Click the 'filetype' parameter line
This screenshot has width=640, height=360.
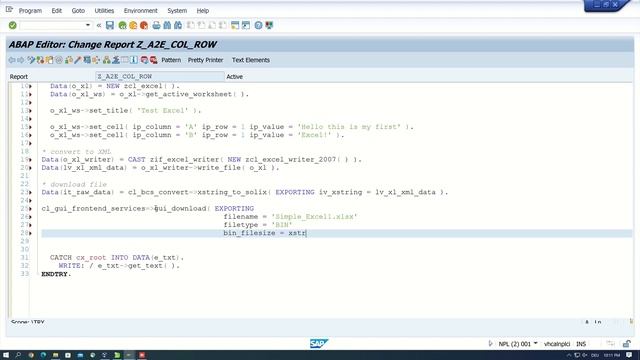click(x=258, y=225)
